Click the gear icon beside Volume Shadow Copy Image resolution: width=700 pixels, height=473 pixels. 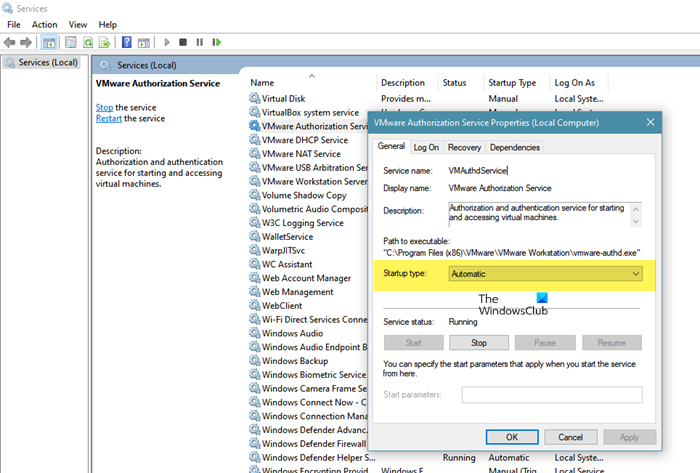[254, 195]
